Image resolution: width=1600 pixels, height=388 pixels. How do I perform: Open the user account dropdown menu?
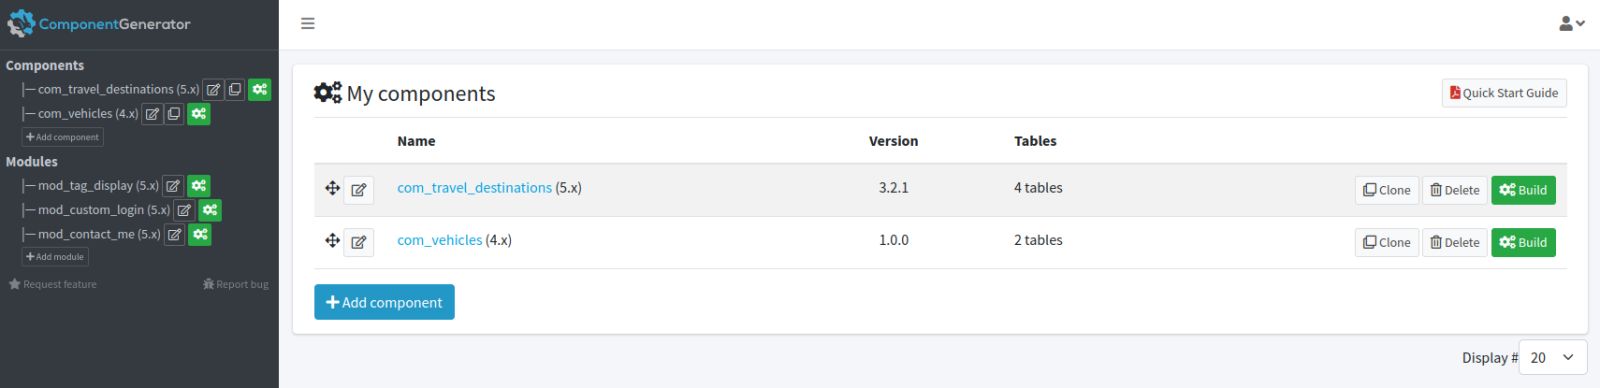1572,23
